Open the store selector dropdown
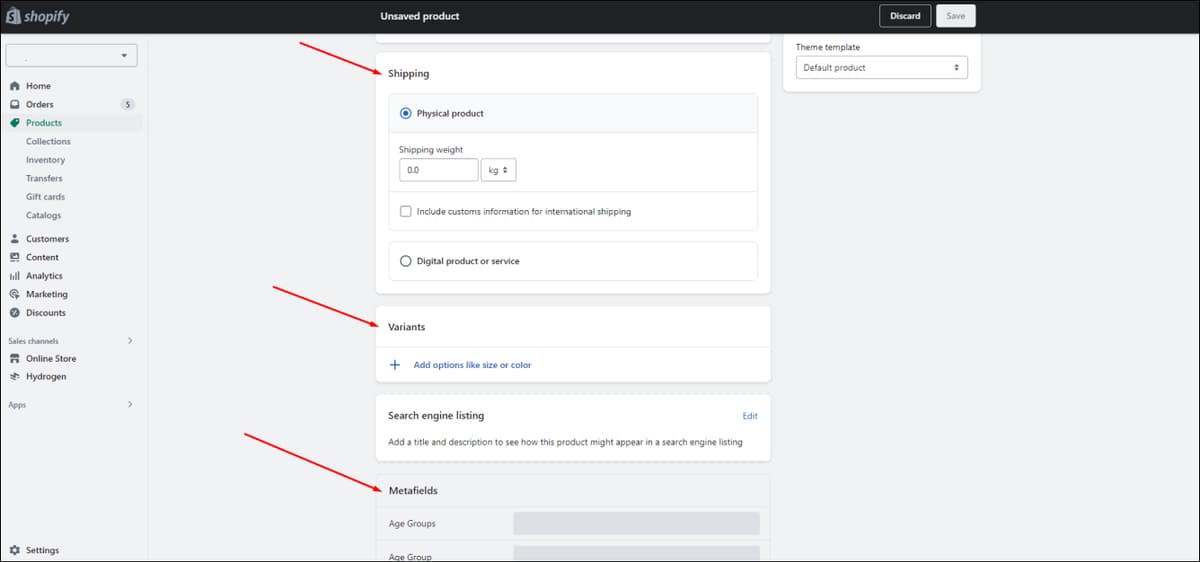Image resolution: width=1200 pixels, height=562 pixels. pos(72,56)
